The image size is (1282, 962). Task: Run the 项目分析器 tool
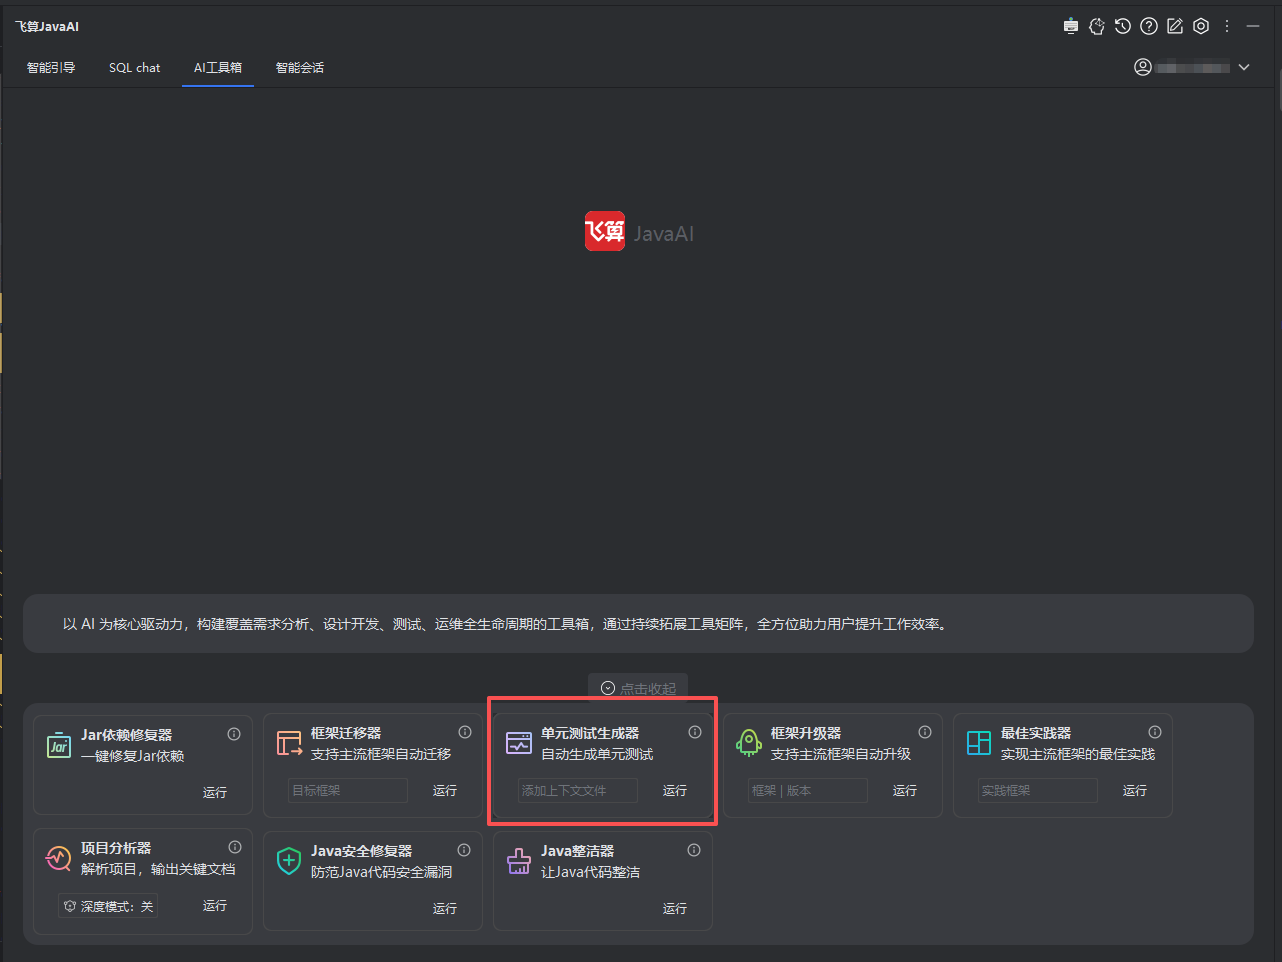pos(215,905)
